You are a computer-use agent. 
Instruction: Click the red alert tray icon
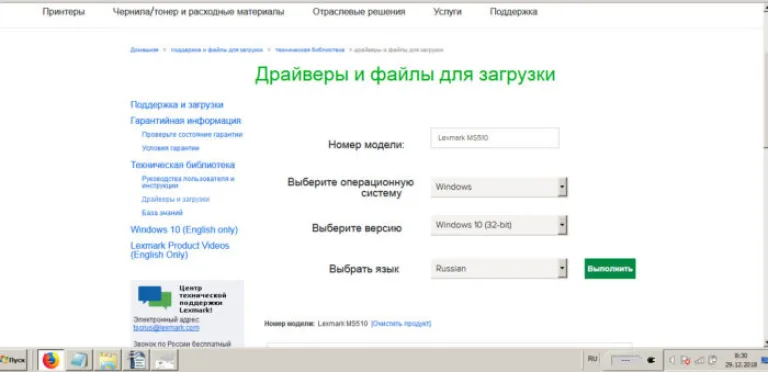click(x=686, y=361)
